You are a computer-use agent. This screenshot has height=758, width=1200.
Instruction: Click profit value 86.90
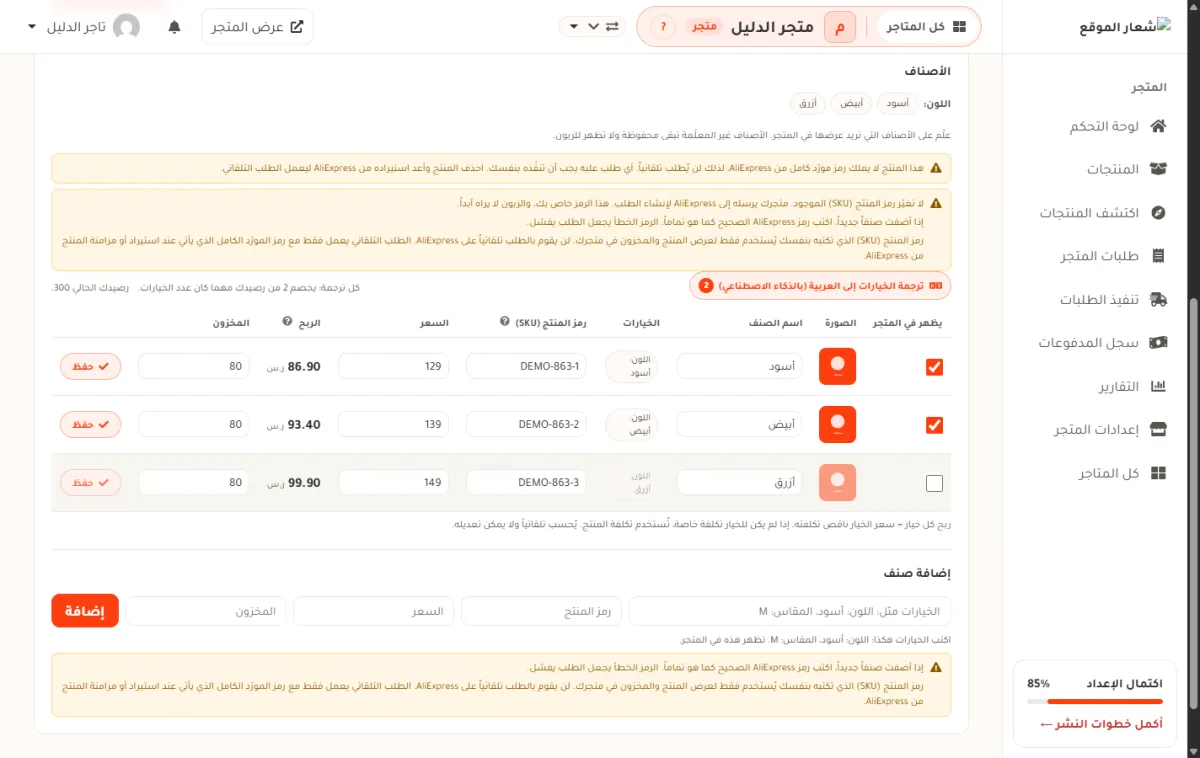(304, 367)
